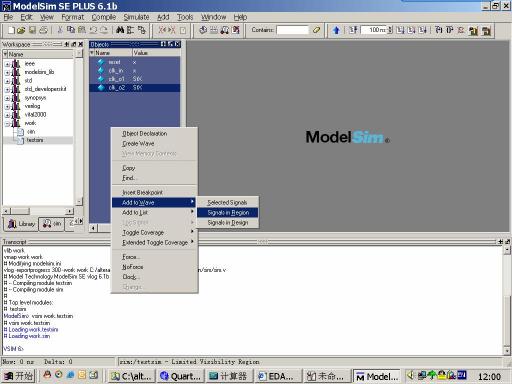This screenshot has width=512, height=384.
Task: Click the New file toolbar icon
Action: pos(11,30)
